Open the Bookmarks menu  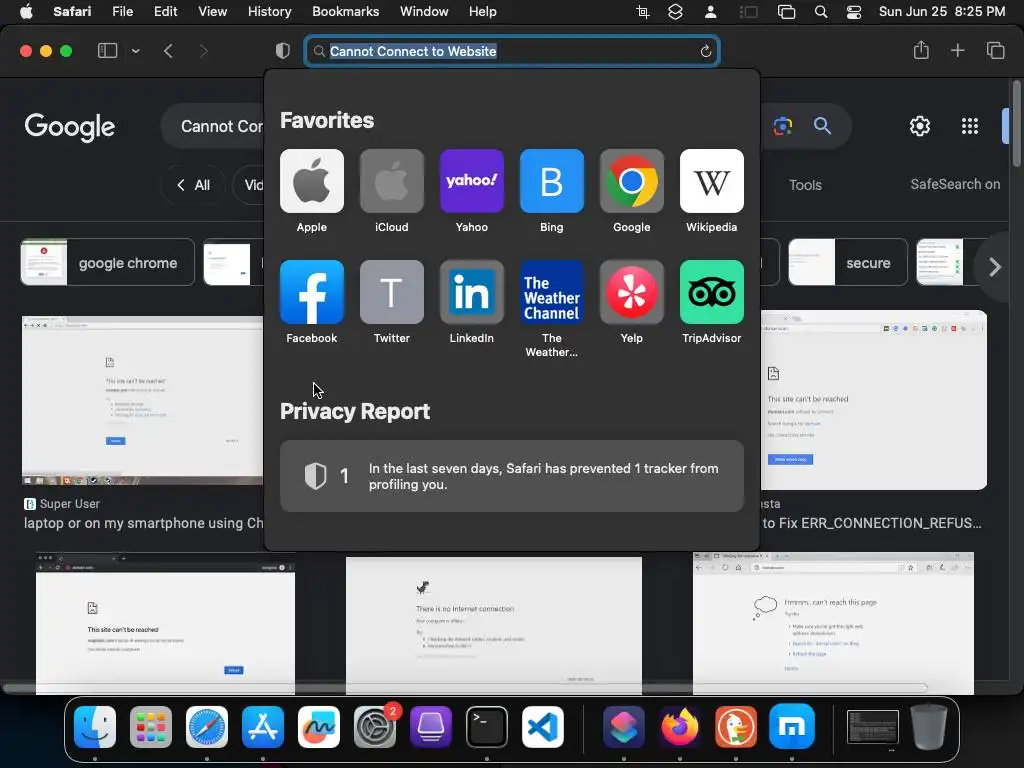(345, 12)
